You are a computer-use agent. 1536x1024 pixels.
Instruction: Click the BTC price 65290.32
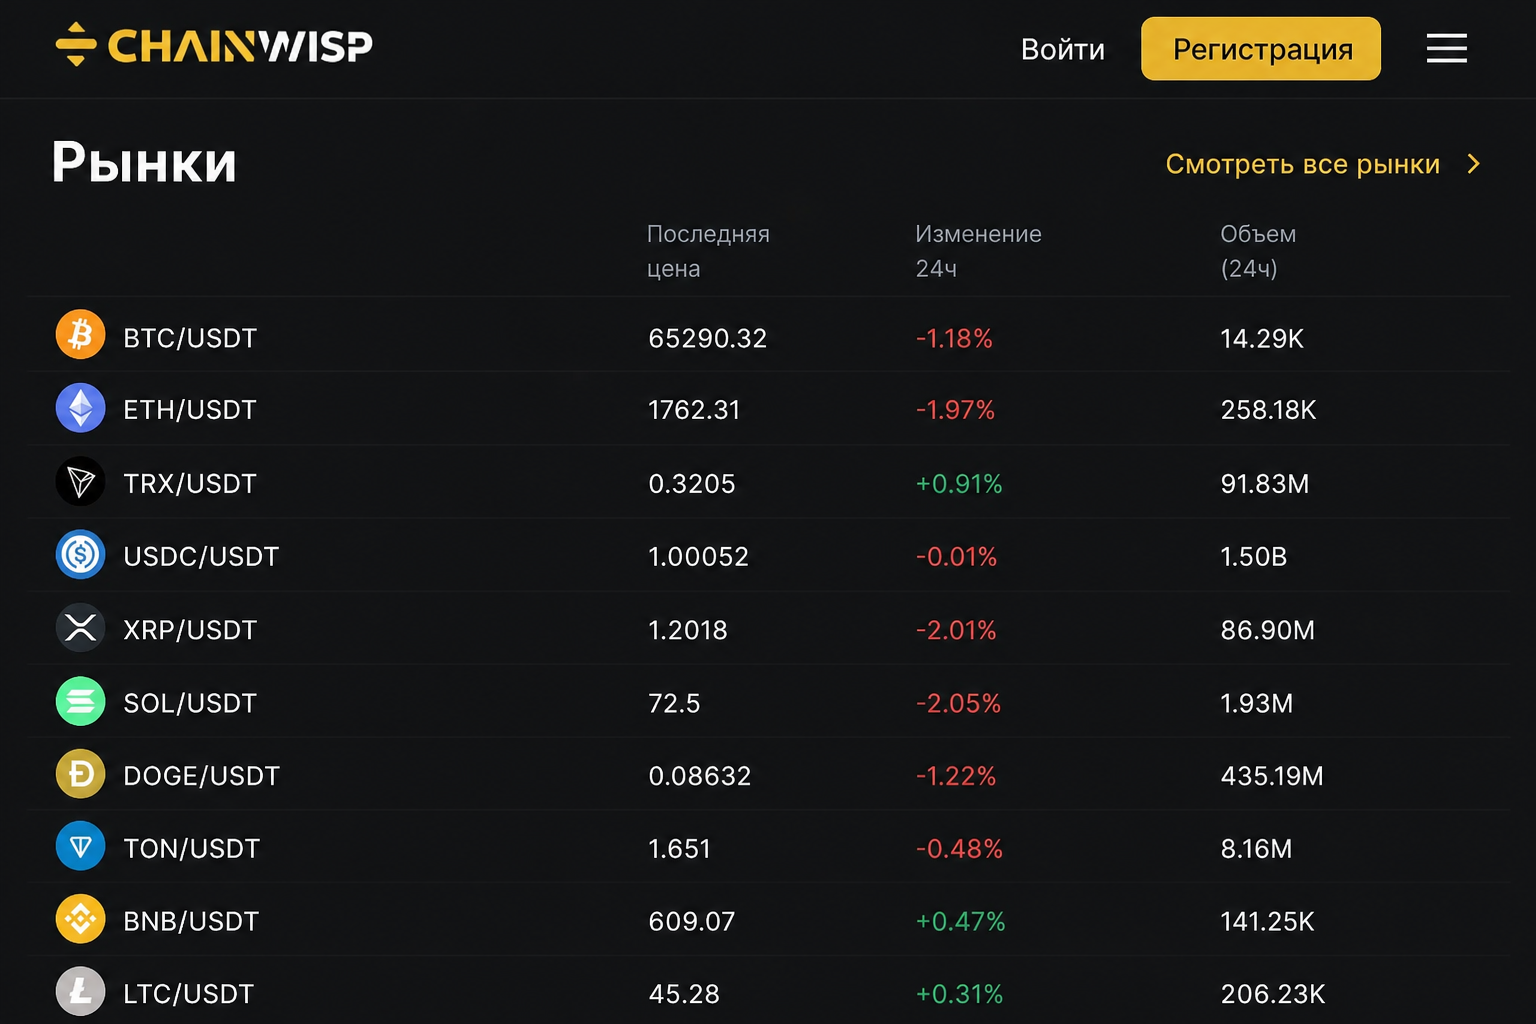(x=707, y=338)
